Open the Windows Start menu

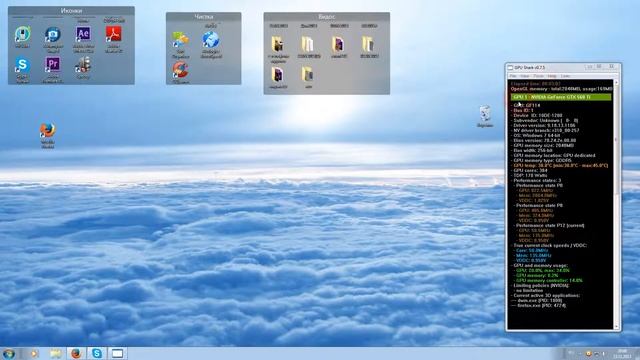(x=9, y=353)
